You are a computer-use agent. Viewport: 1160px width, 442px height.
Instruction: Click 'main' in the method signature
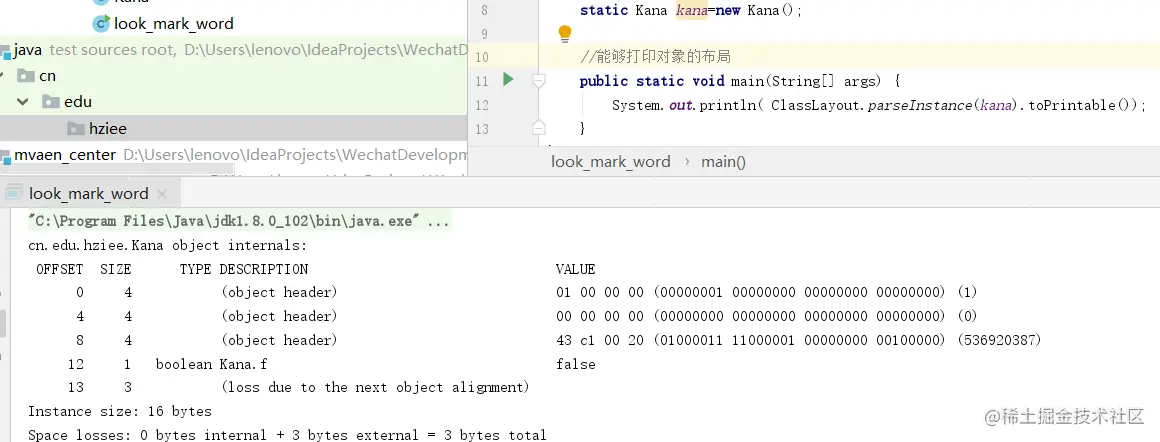coord(746,81)
